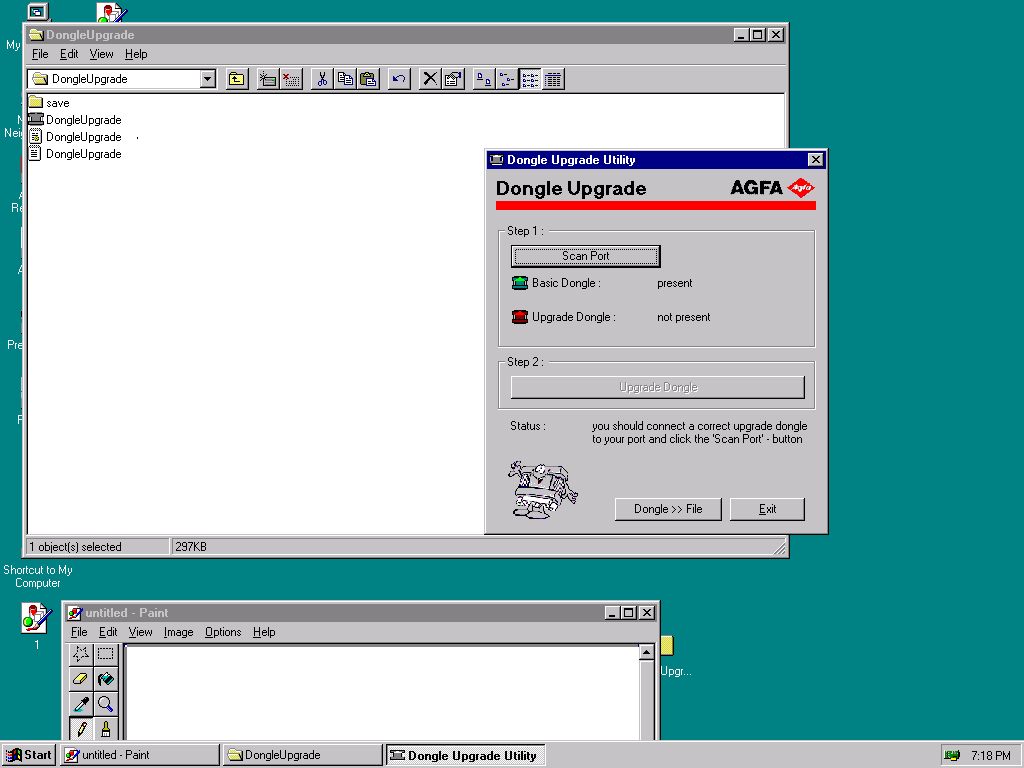Open the View menu in Paint

click(x=140, y=632)
